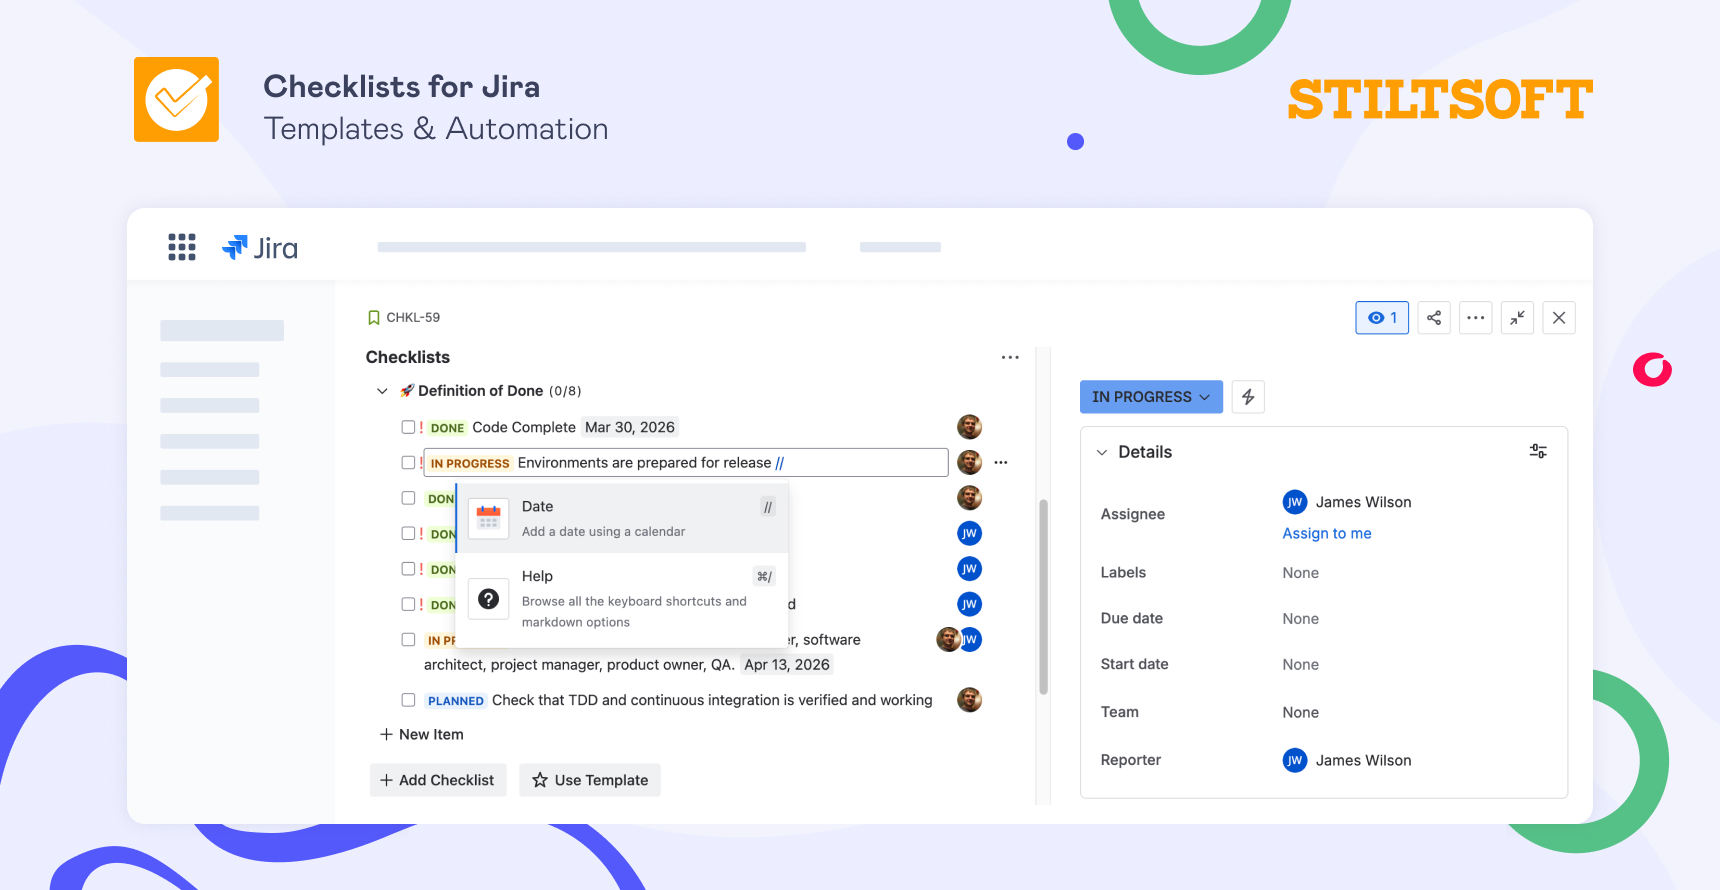Click the Start date value None

[1301, 664]
